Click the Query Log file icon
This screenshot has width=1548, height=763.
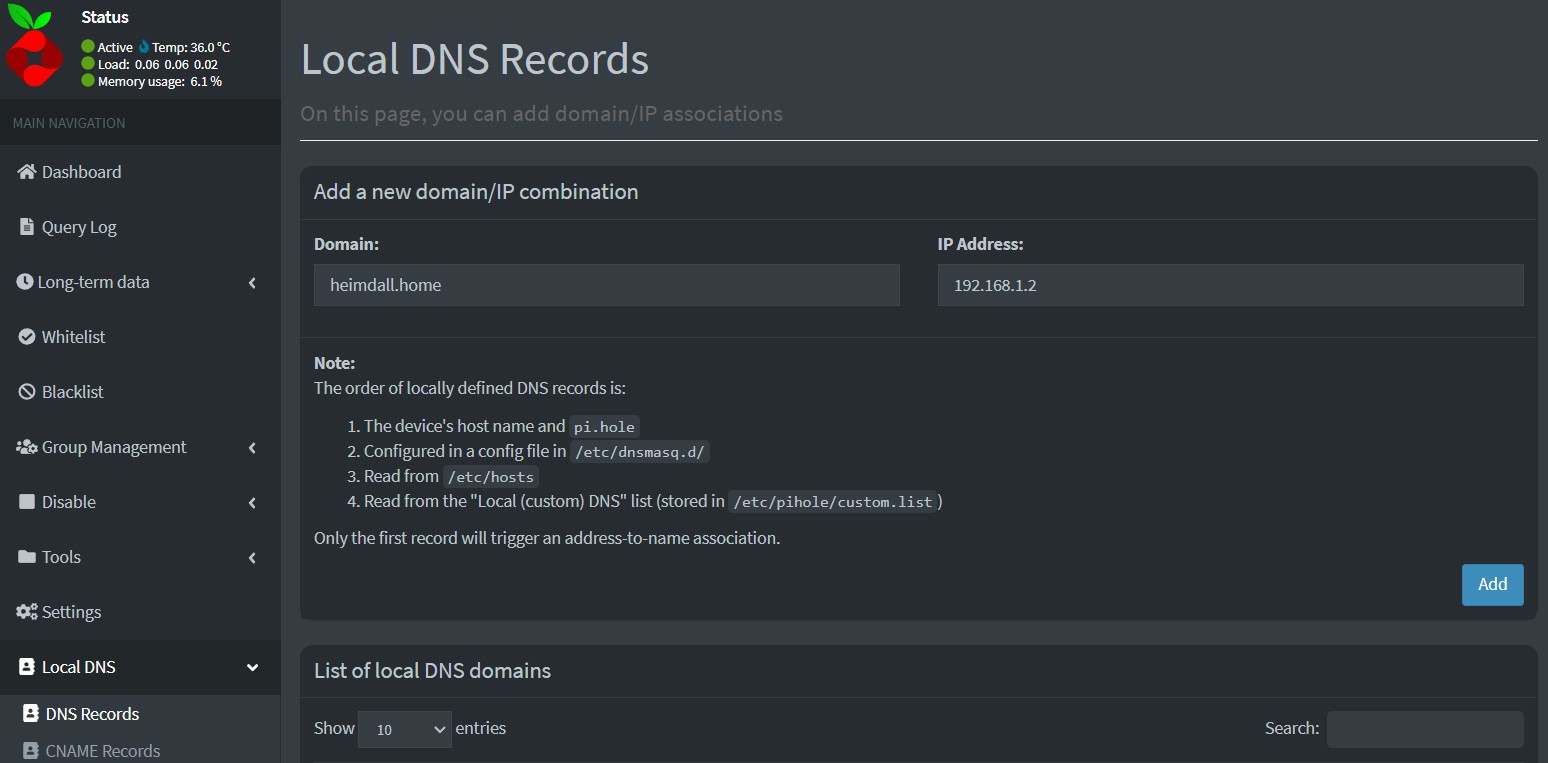coord(27,227)
